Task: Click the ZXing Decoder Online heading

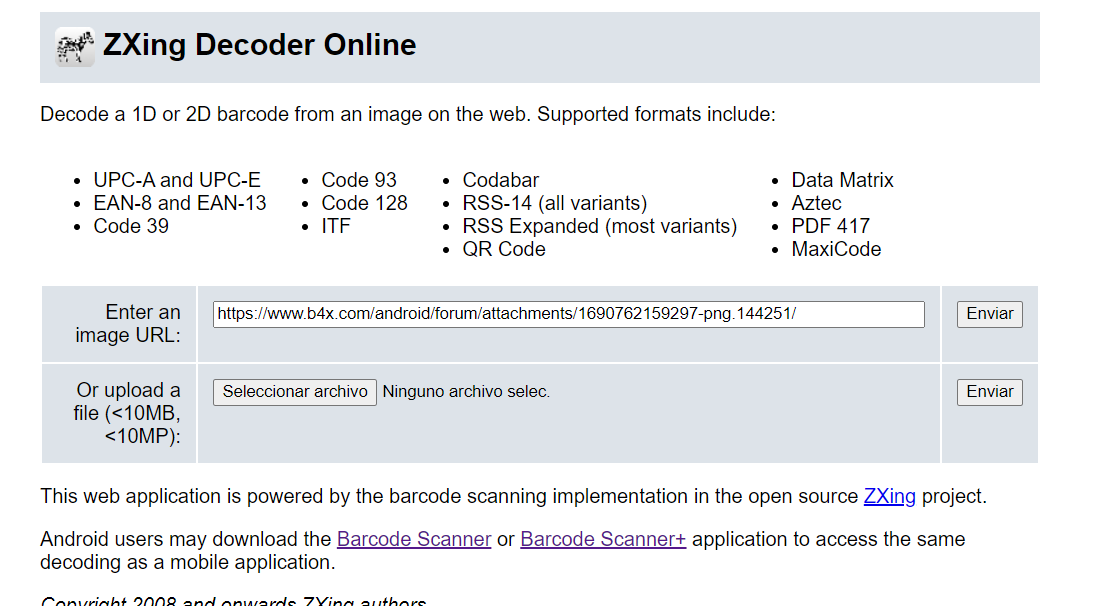Action: (x=260, y=46)
